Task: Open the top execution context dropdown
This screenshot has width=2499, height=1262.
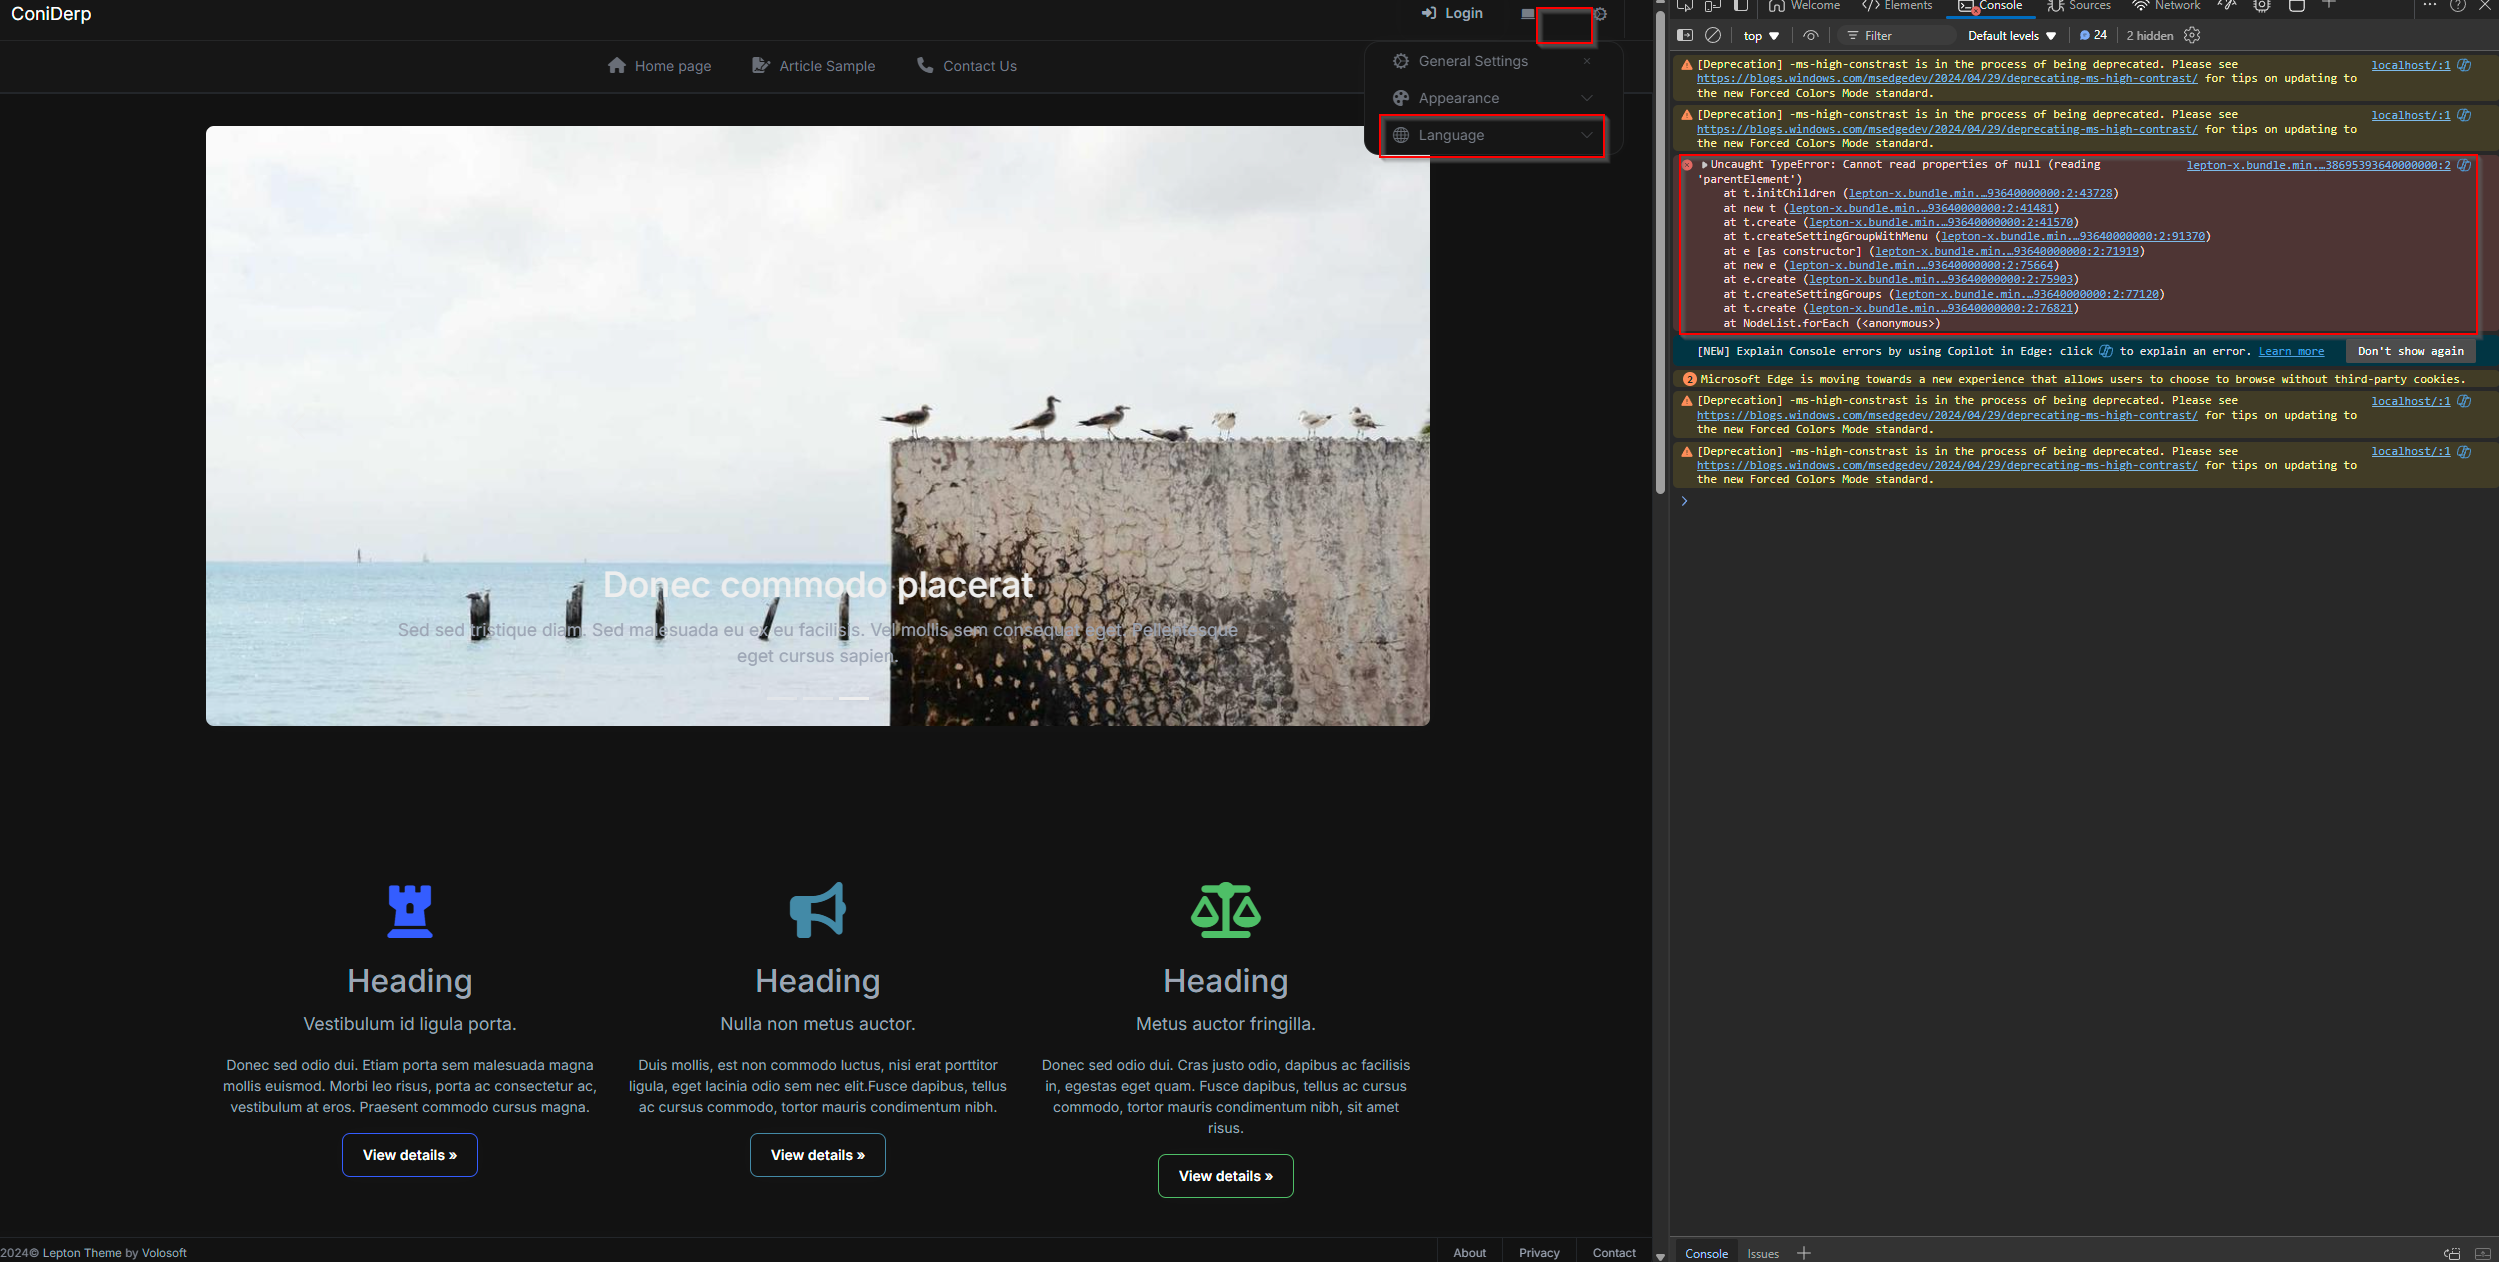Action: [x=1761, y=35]
